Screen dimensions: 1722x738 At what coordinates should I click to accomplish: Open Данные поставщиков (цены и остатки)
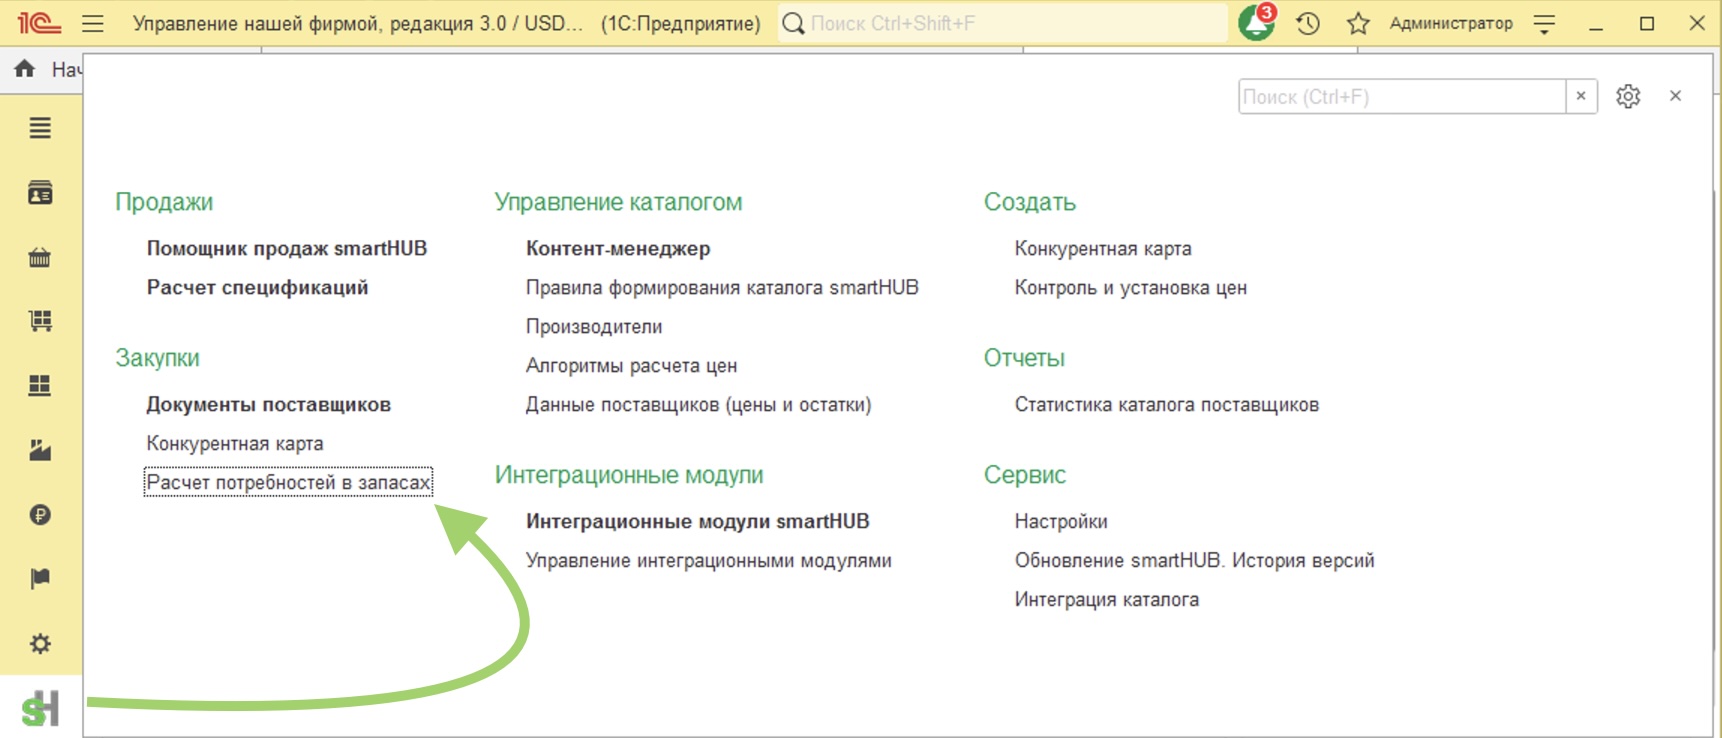[x=698, y=404]
